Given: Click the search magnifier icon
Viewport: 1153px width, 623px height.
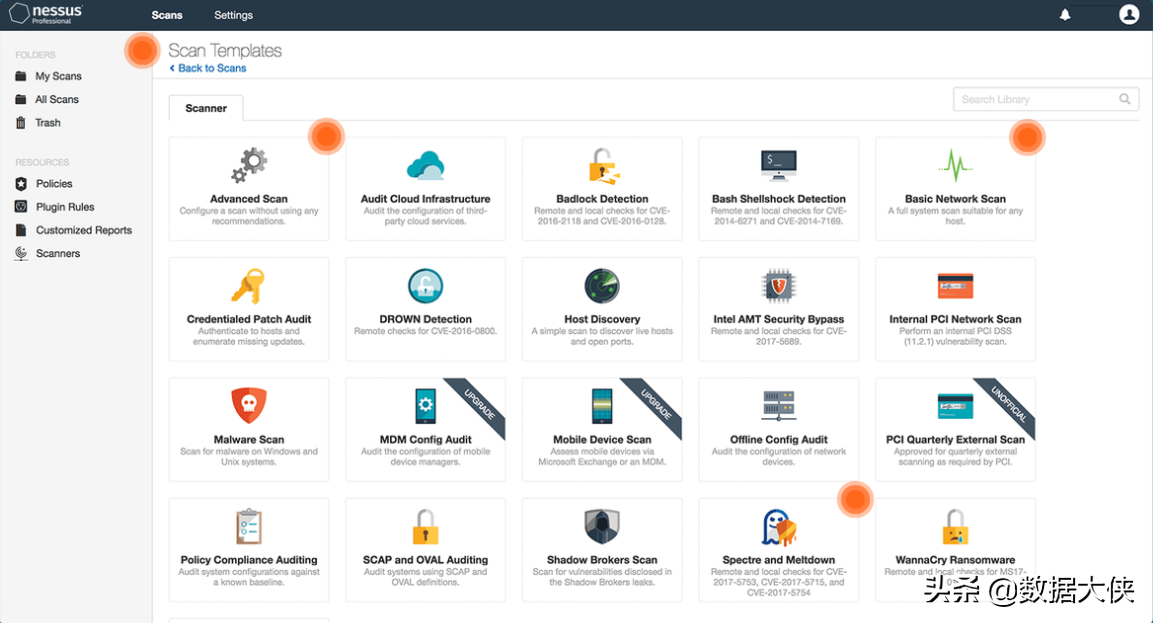Looking at the screenshot, I should tap(1125, 99).
